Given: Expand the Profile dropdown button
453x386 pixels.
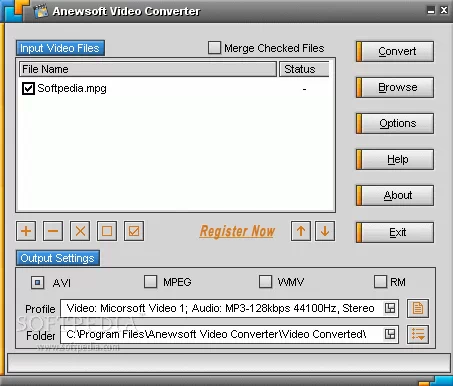Looking at the screenshot, I should pos(390,308).
